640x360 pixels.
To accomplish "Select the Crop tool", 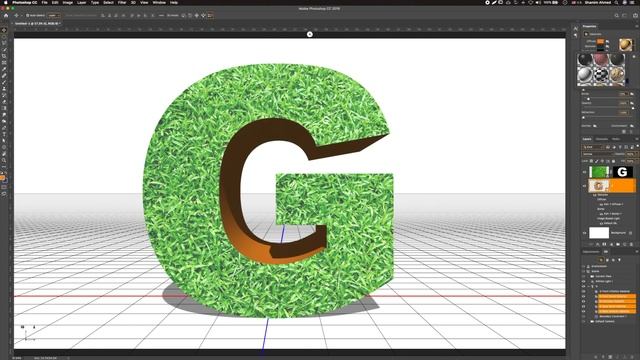I will click(x=4, y=56).
